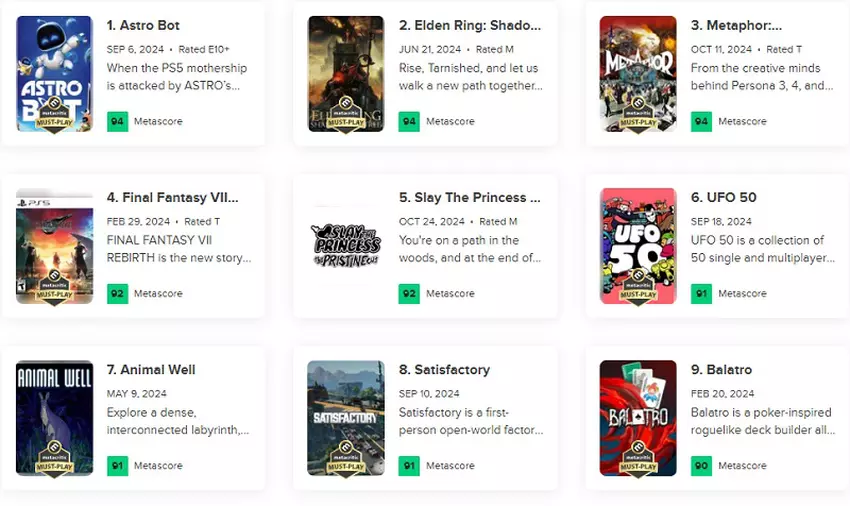850x506 pixels.
Task: Open the Satisfactory title link
Action: coord(444,369)
